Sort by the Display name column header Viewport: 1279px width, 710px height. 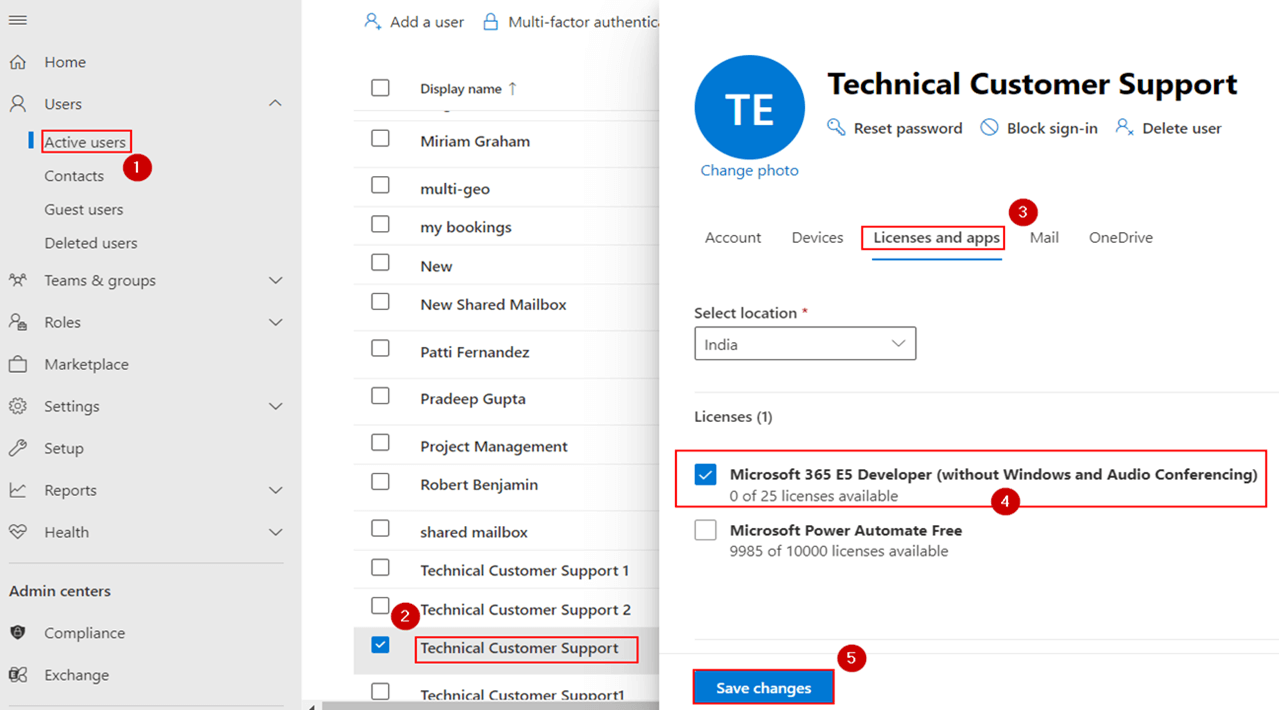pos(461,89)
